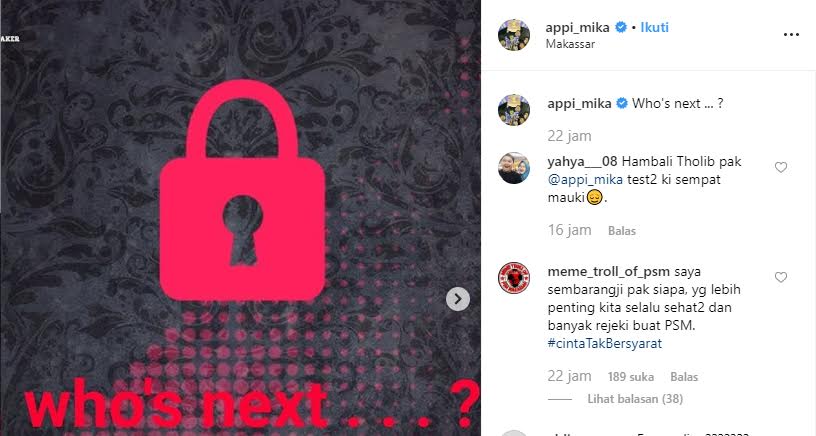
Task: Go to next photo with carousel arrow
Action: (458, 299)
